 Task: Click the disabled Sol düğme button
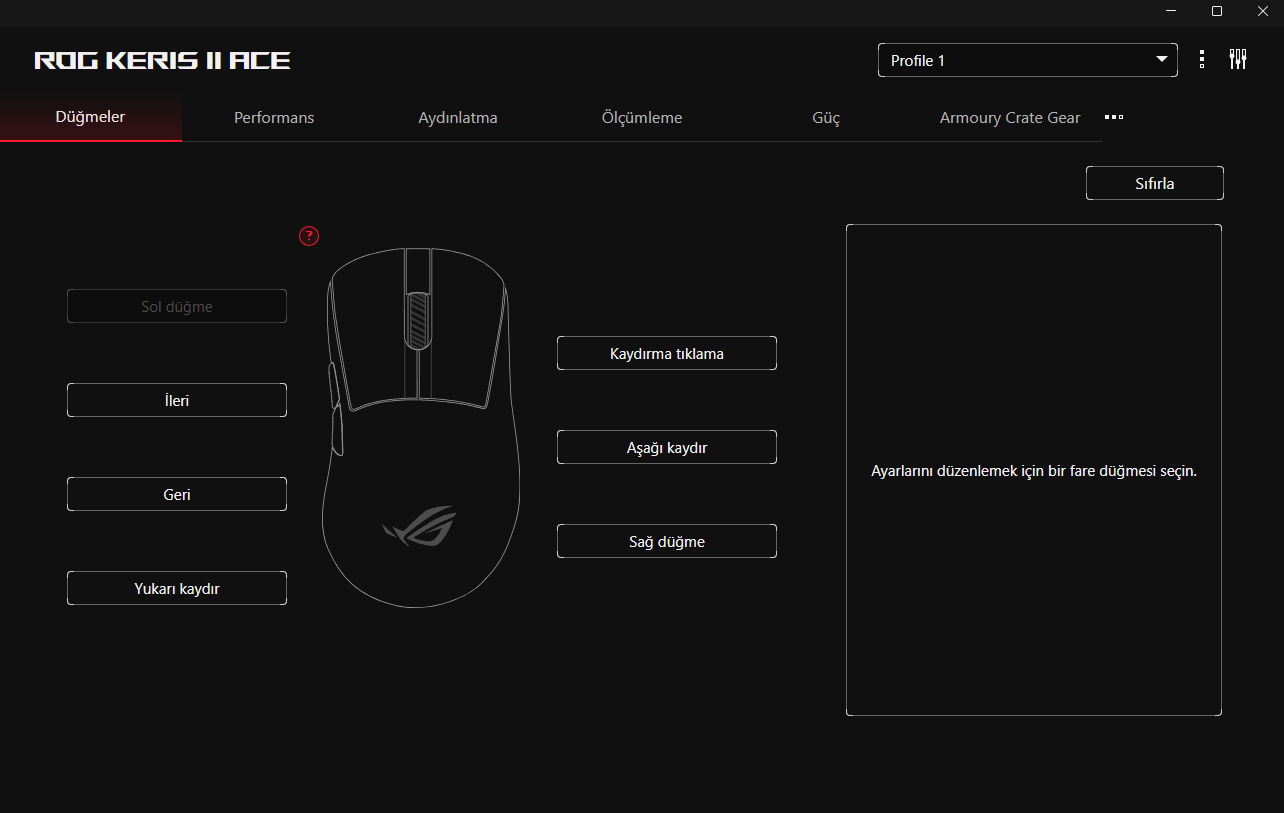(177, 306)
